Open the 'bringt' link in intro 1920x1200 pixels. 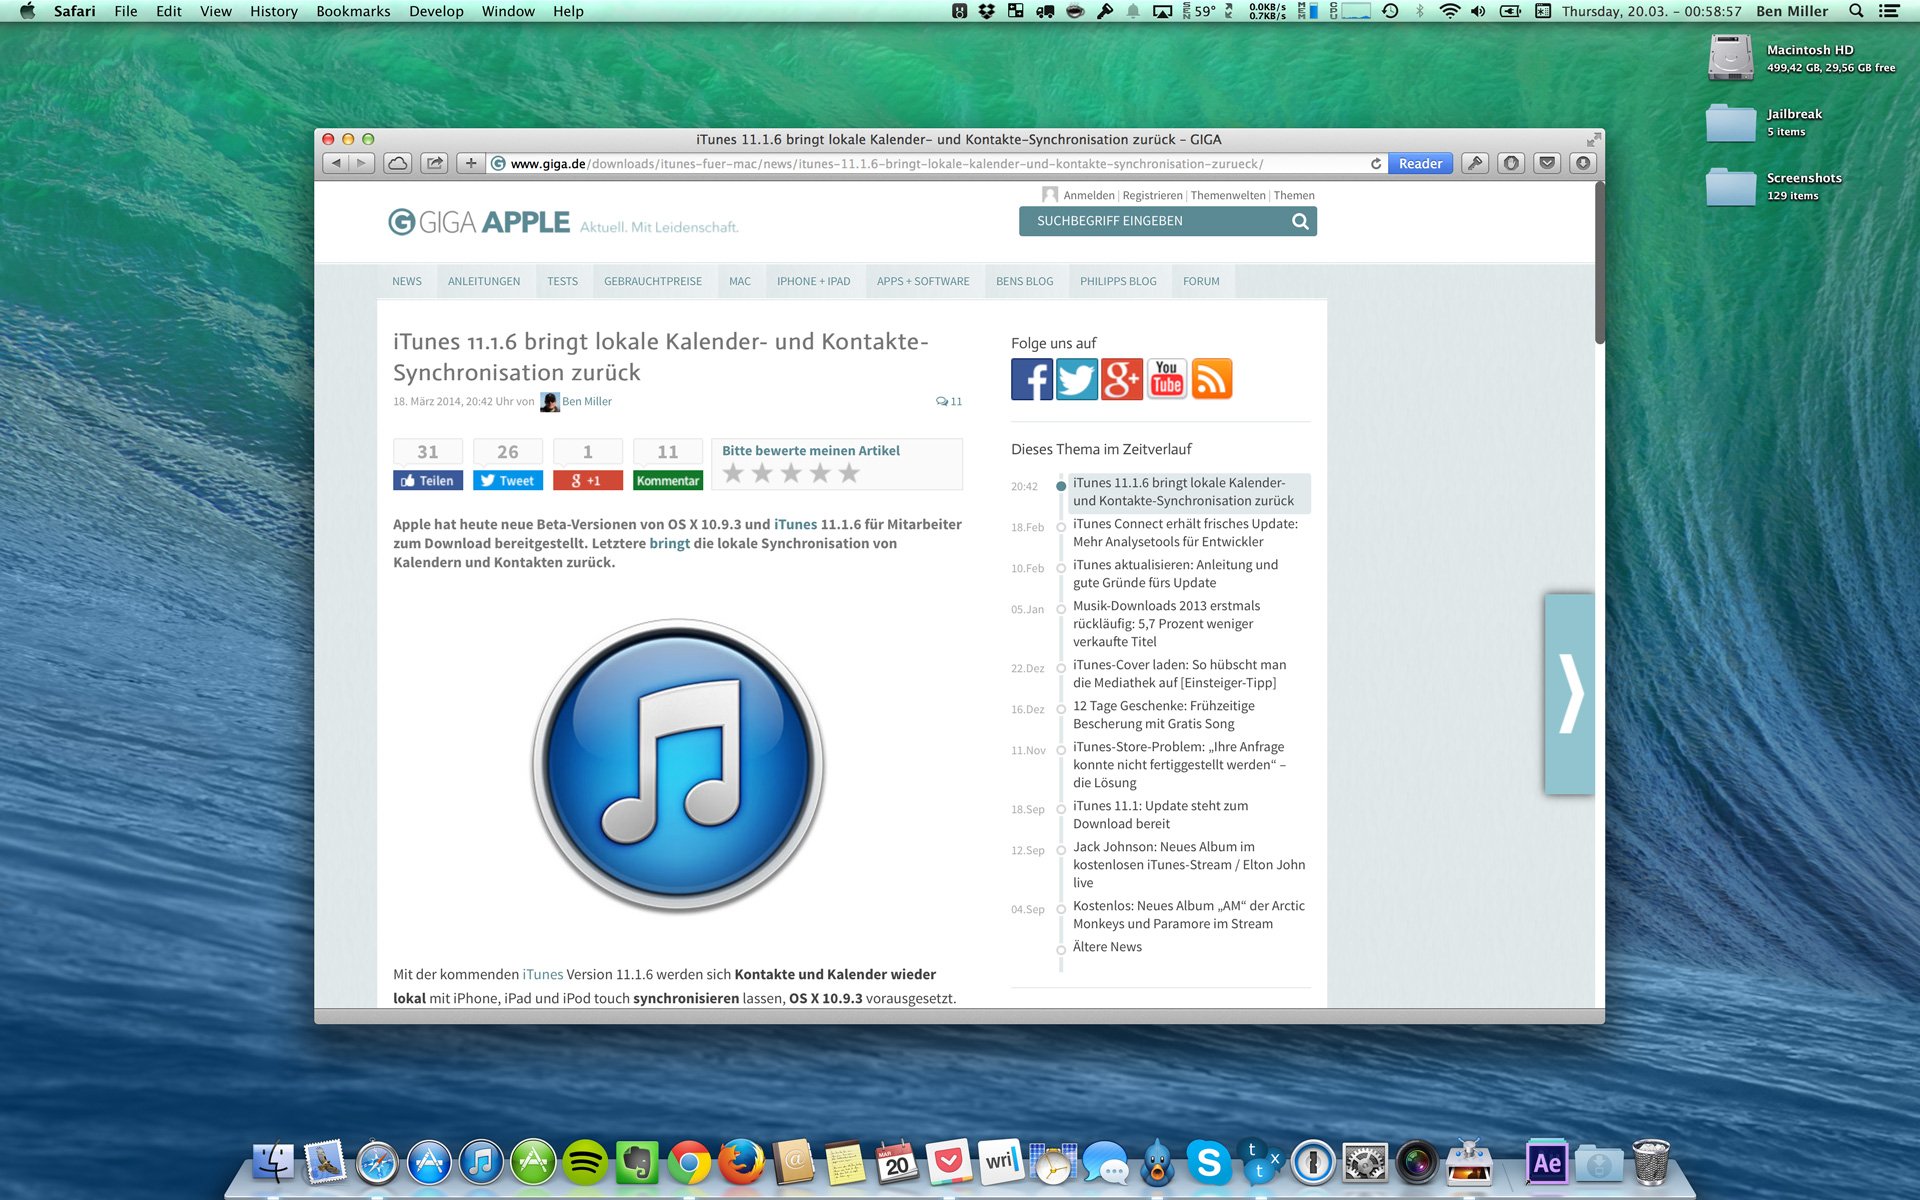click(x=669, y=543)
